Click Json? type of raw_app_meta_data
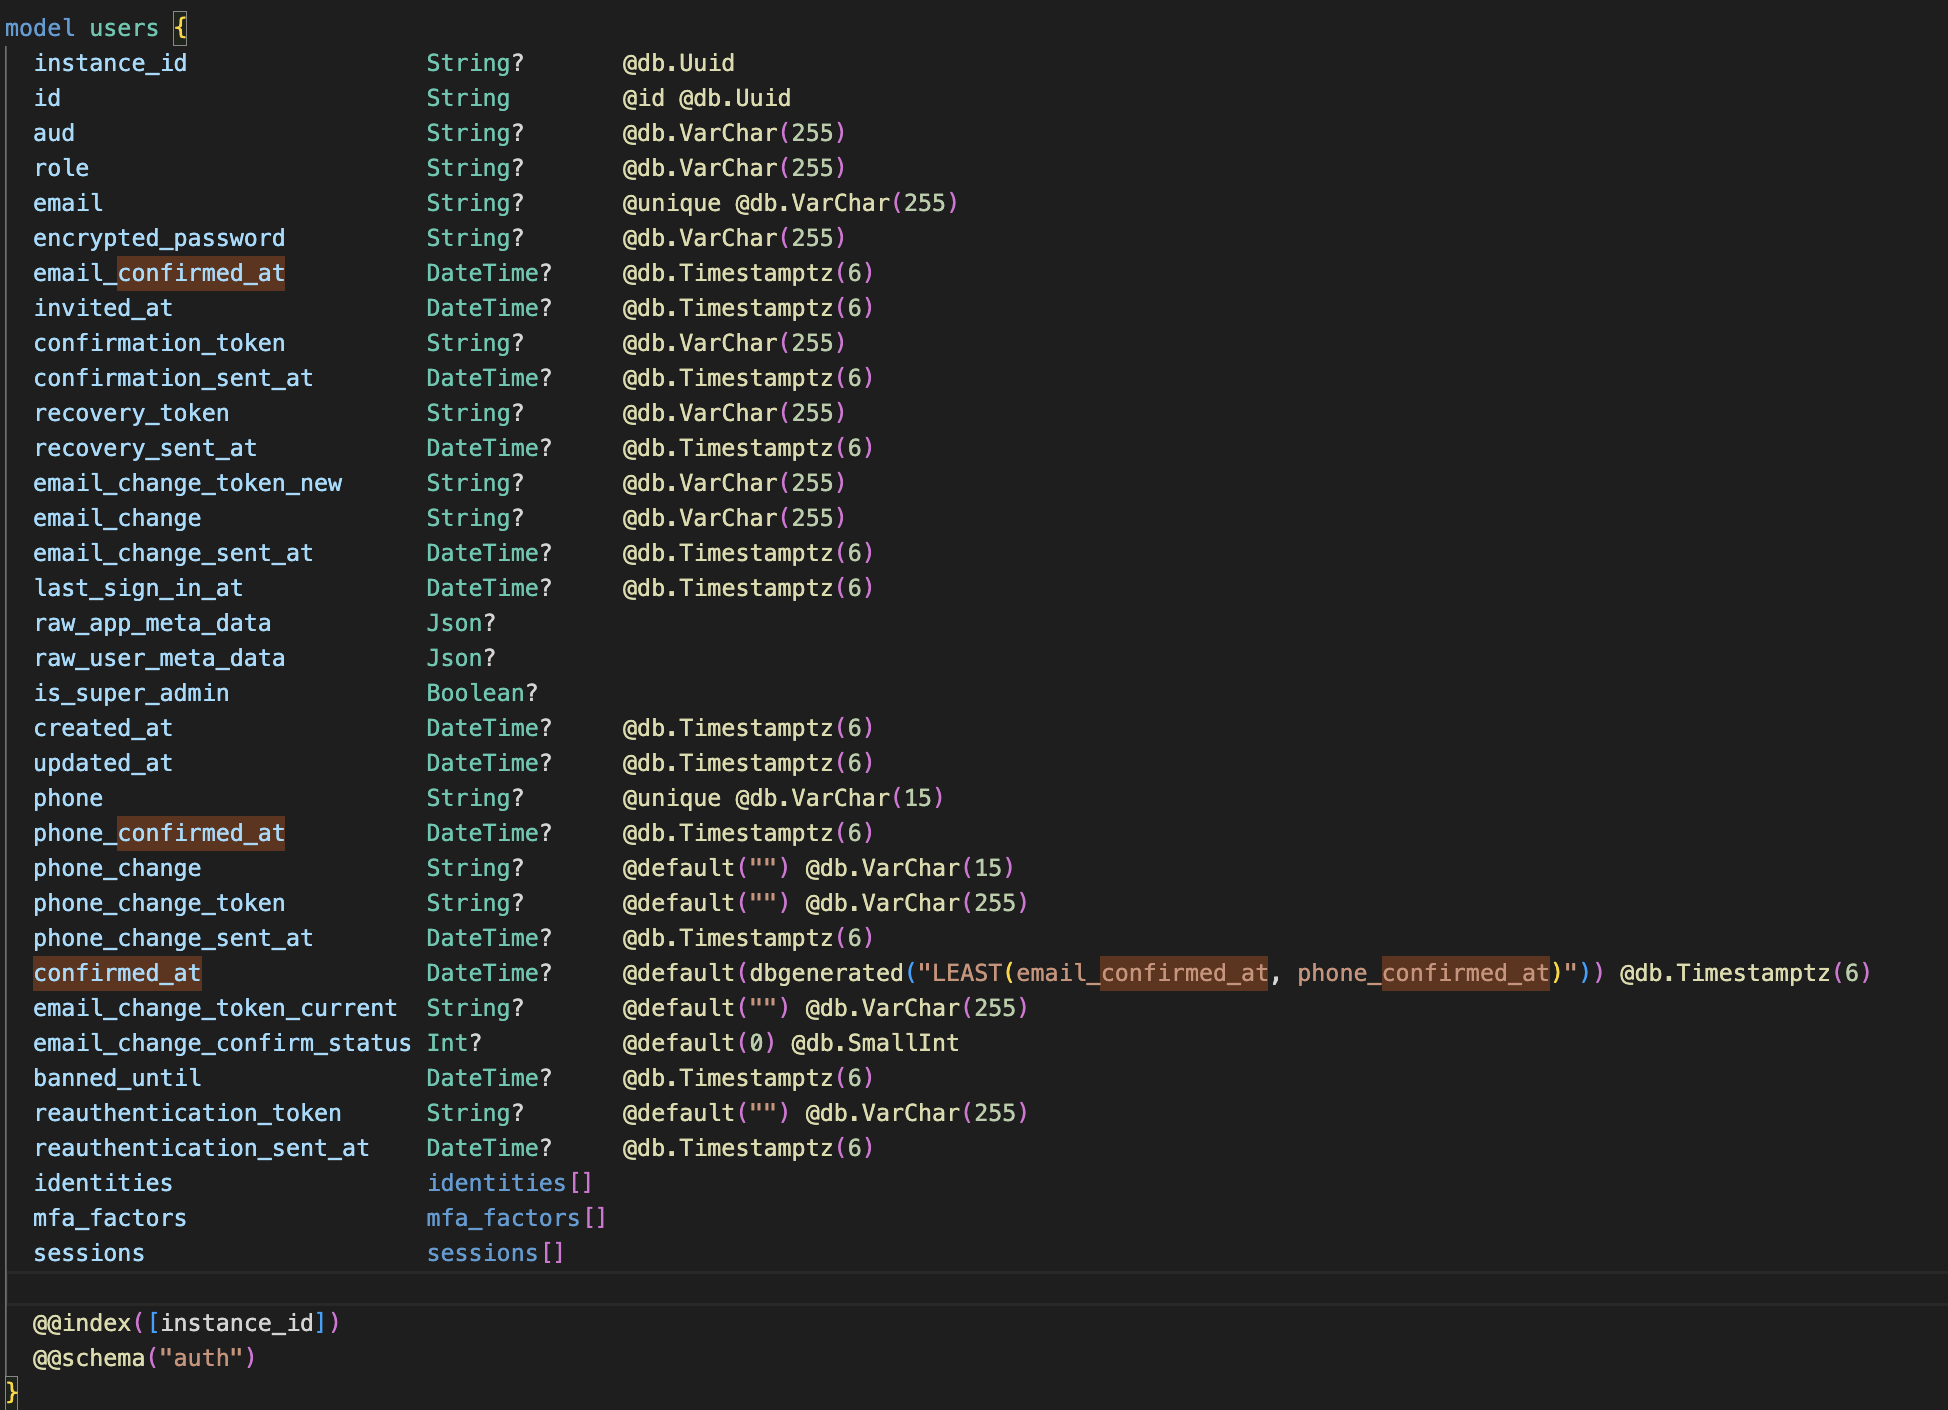 point(460,623)
